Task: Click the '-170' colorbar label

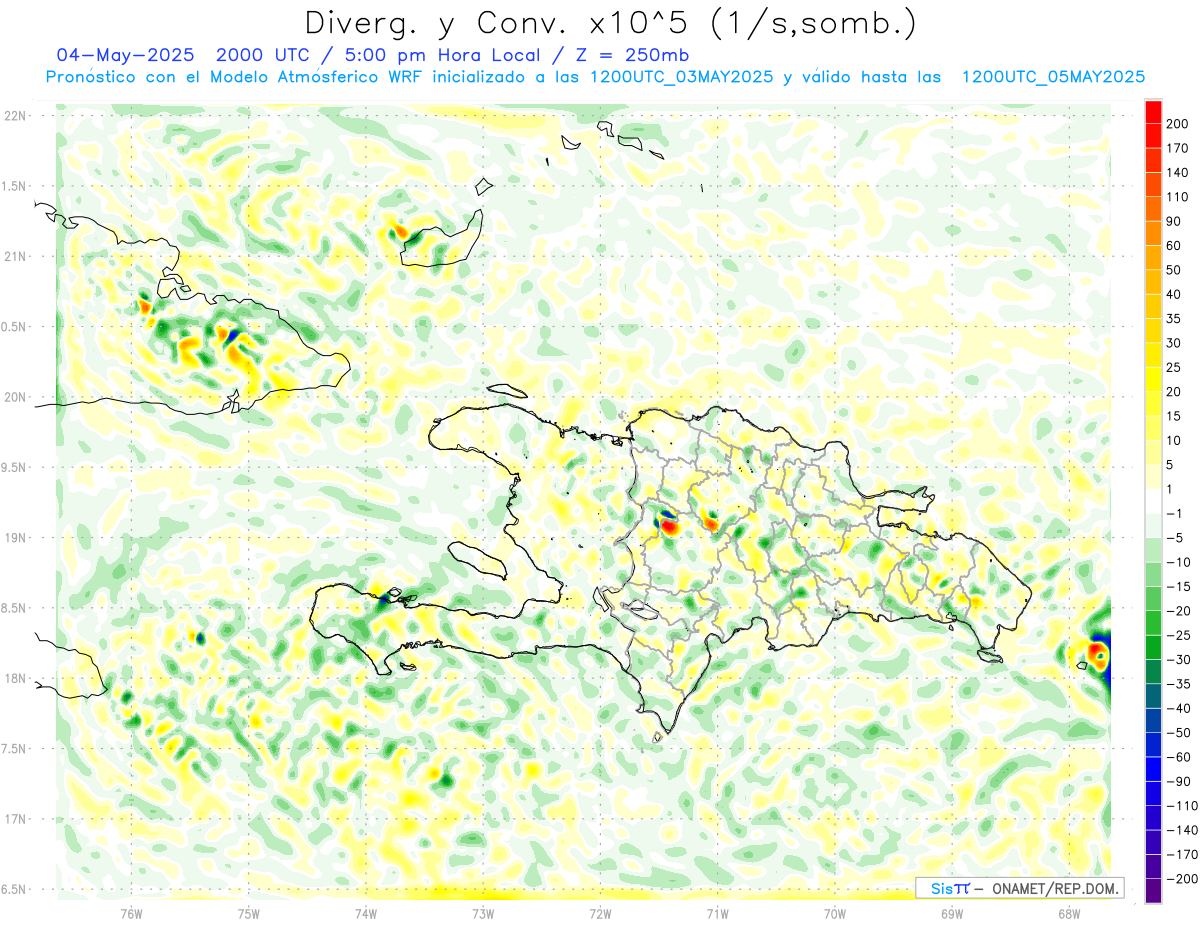Action: tap(1182, 854)
